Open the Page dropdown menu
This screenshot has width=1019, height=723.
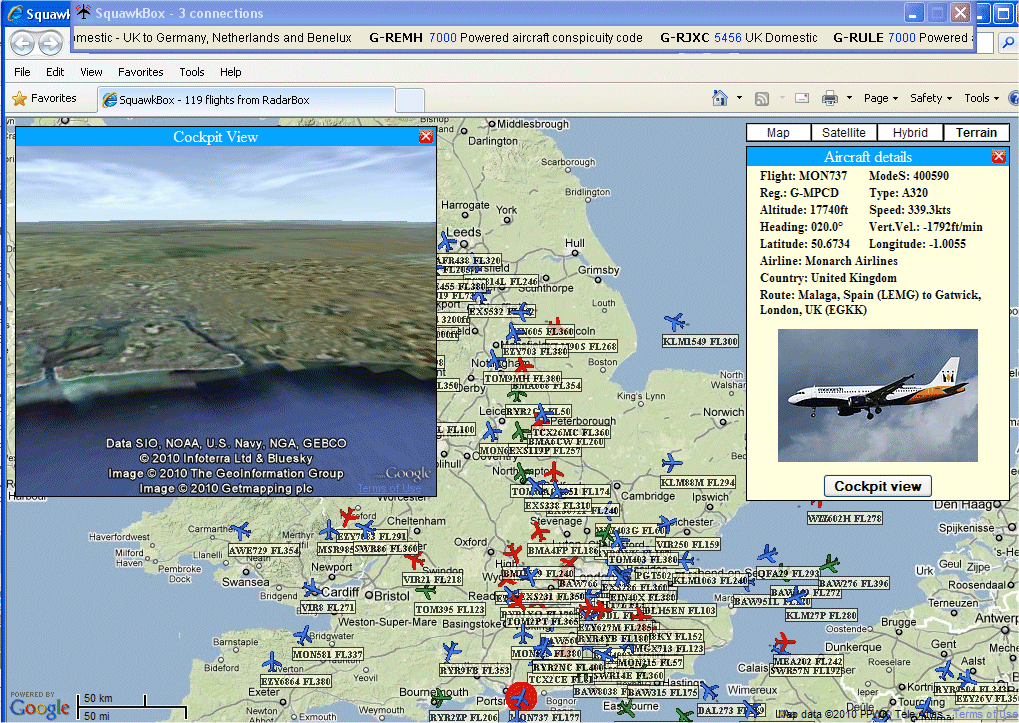tap(881, 98)
